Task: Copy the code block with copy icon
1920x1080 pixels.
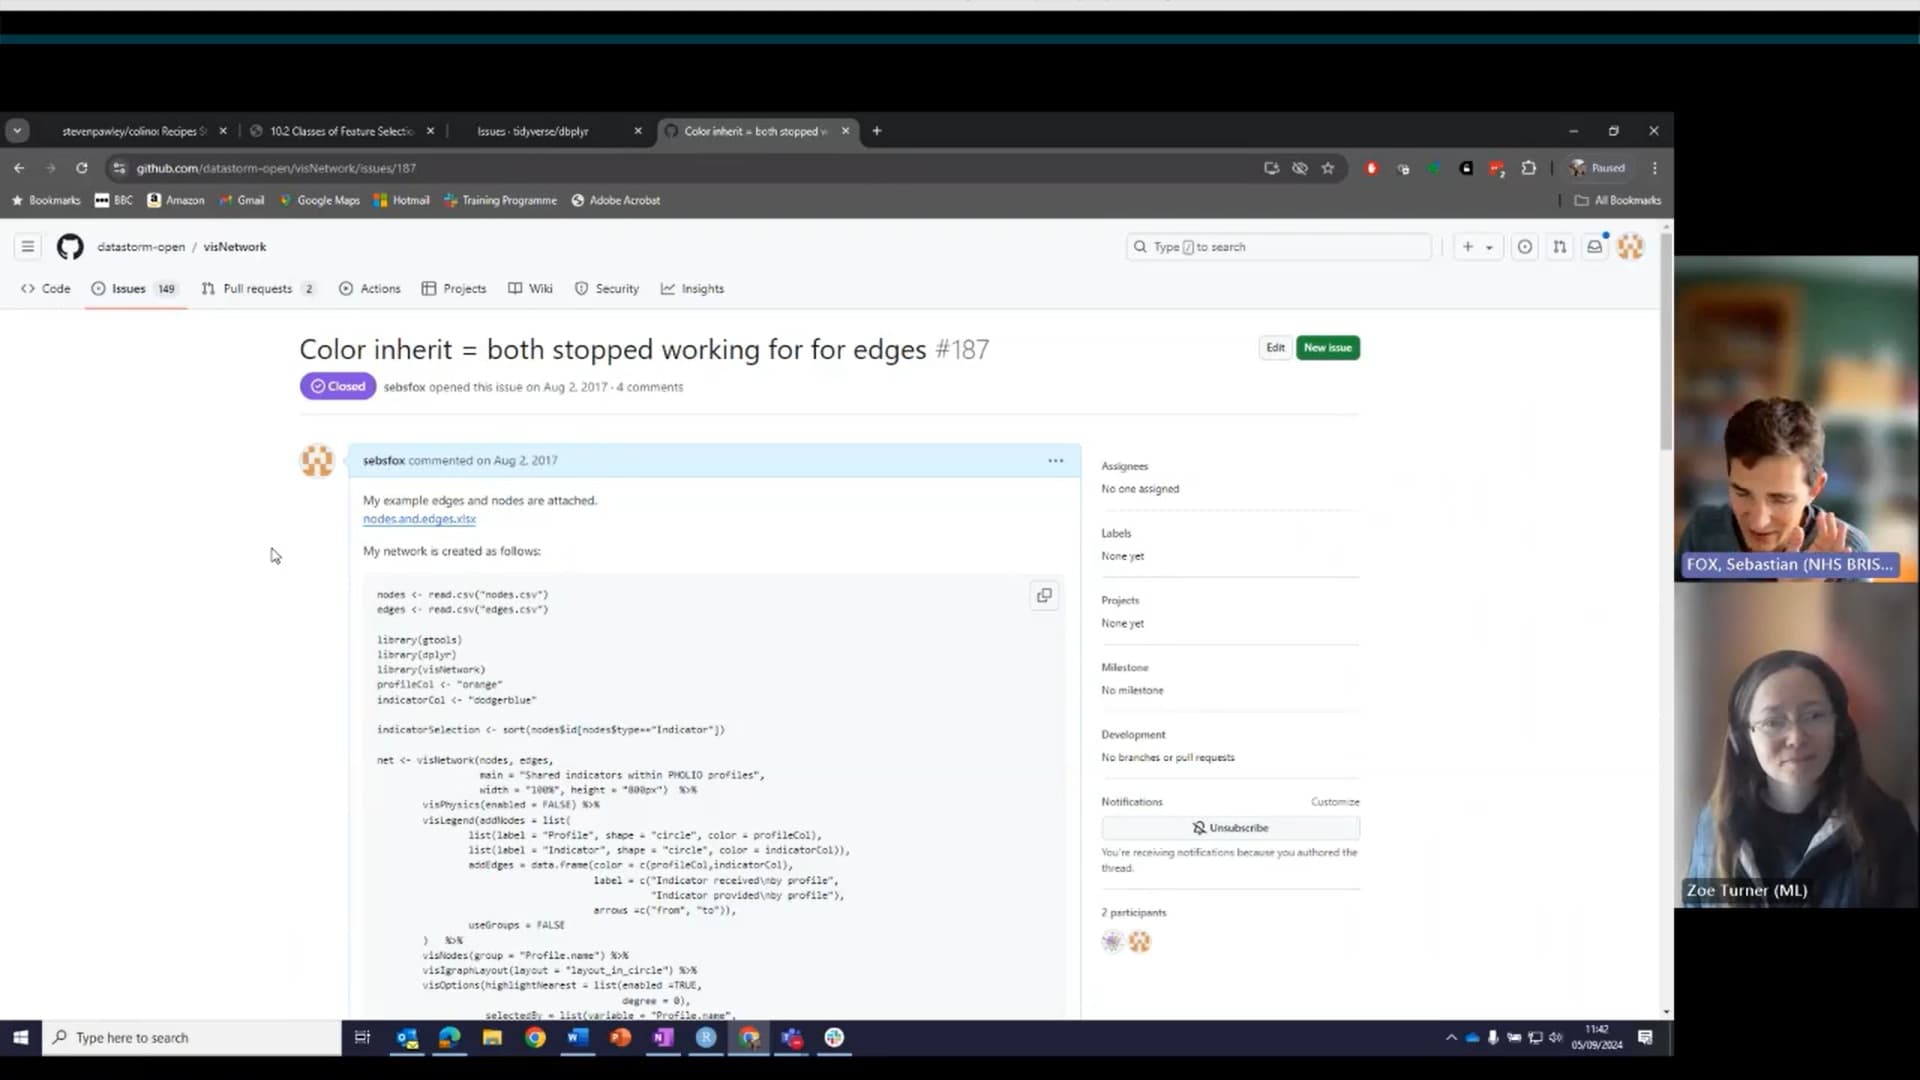Action: click(1044, 596)
